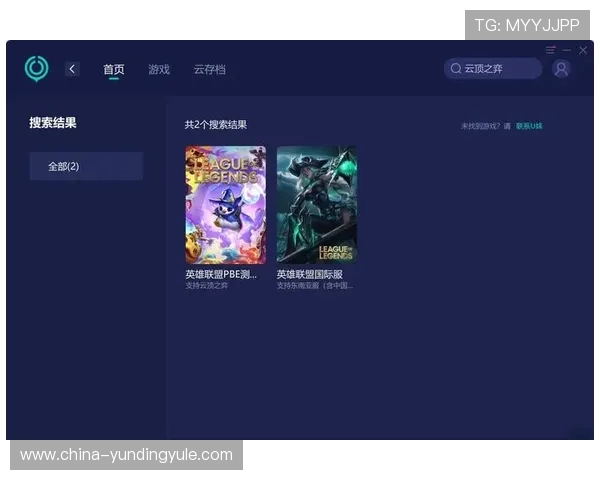Click the 联系U妹 link

coord(529,126)
